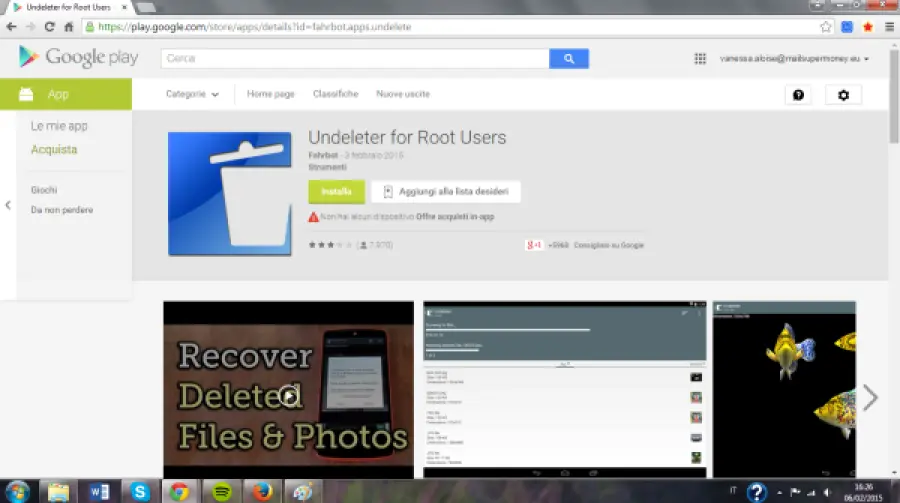Viewport: 900px width, 503px height.
Task: Open Skype from the taskbar
Action: click(x=139, y=492)
